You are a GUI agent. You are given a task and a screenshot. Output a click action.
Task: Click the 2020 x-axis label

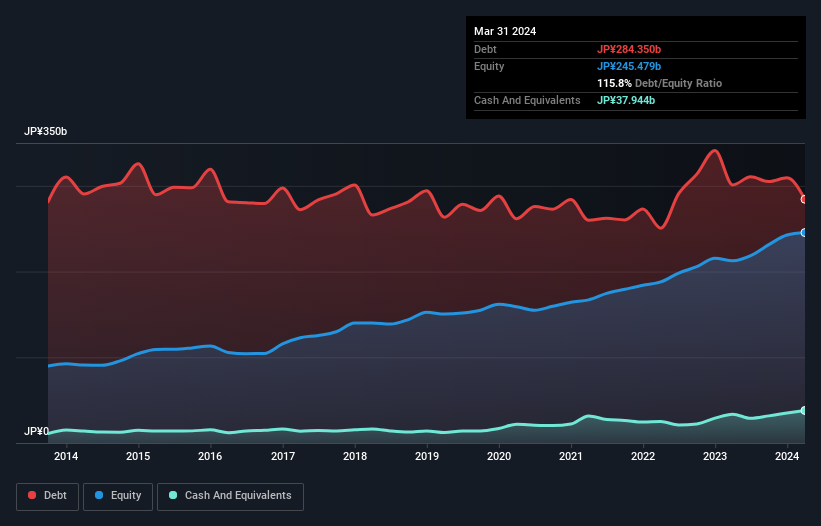pyautogui.click(x=499, y=456)
